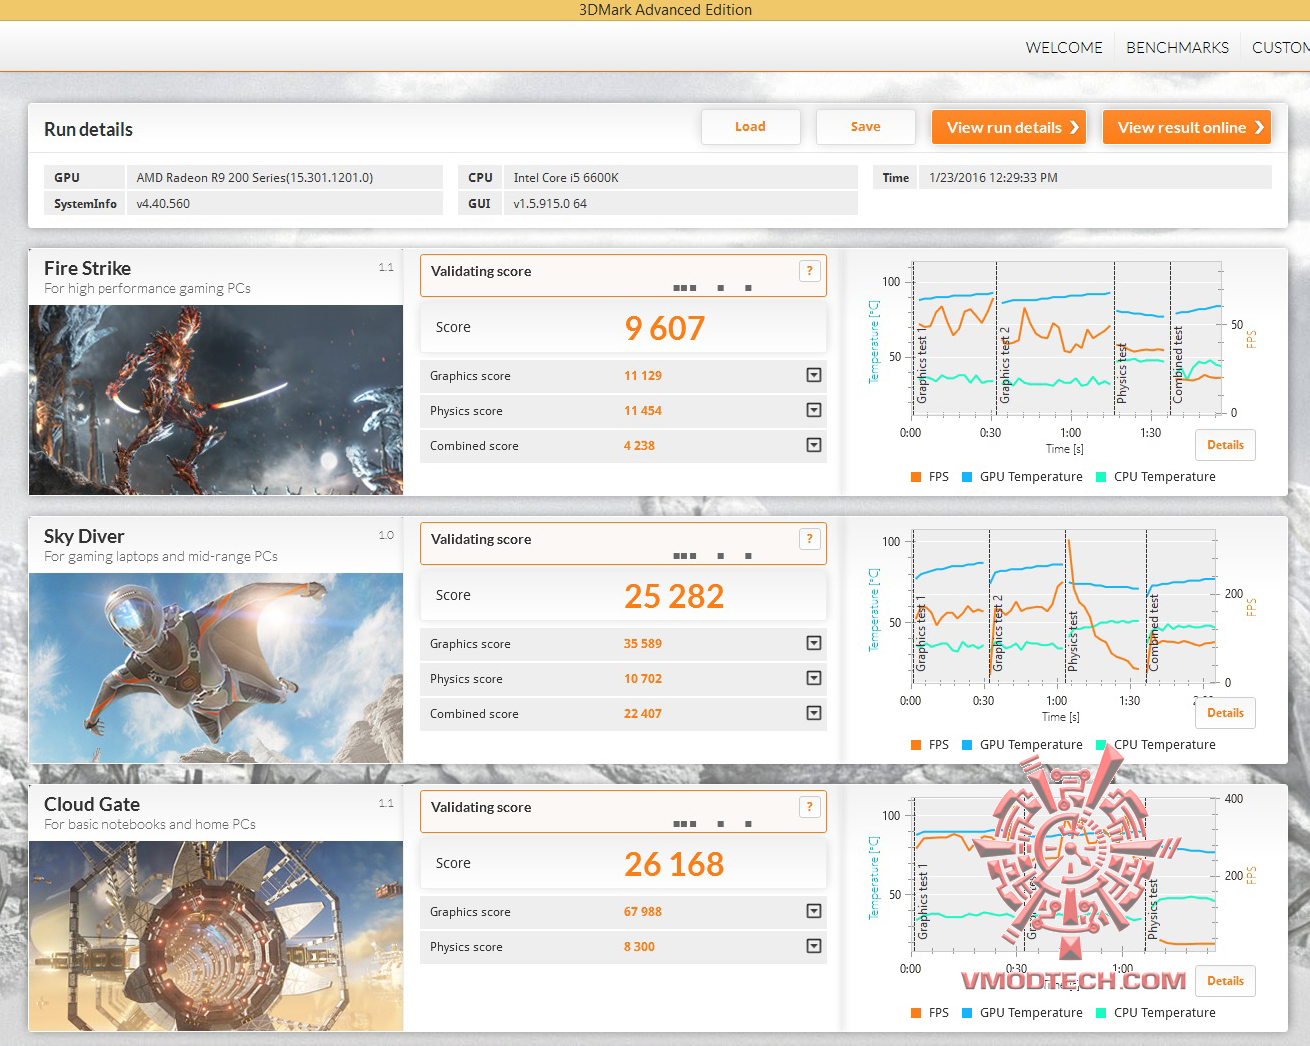Expand Fire Strike Physics score details

[x=814, y=410]
